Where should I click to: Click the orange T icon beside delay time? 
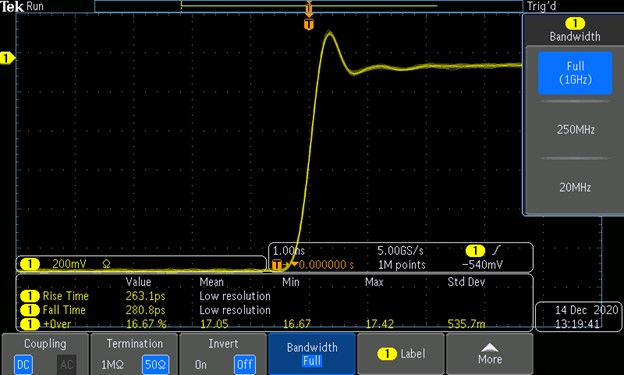click(x=277, y=265)
